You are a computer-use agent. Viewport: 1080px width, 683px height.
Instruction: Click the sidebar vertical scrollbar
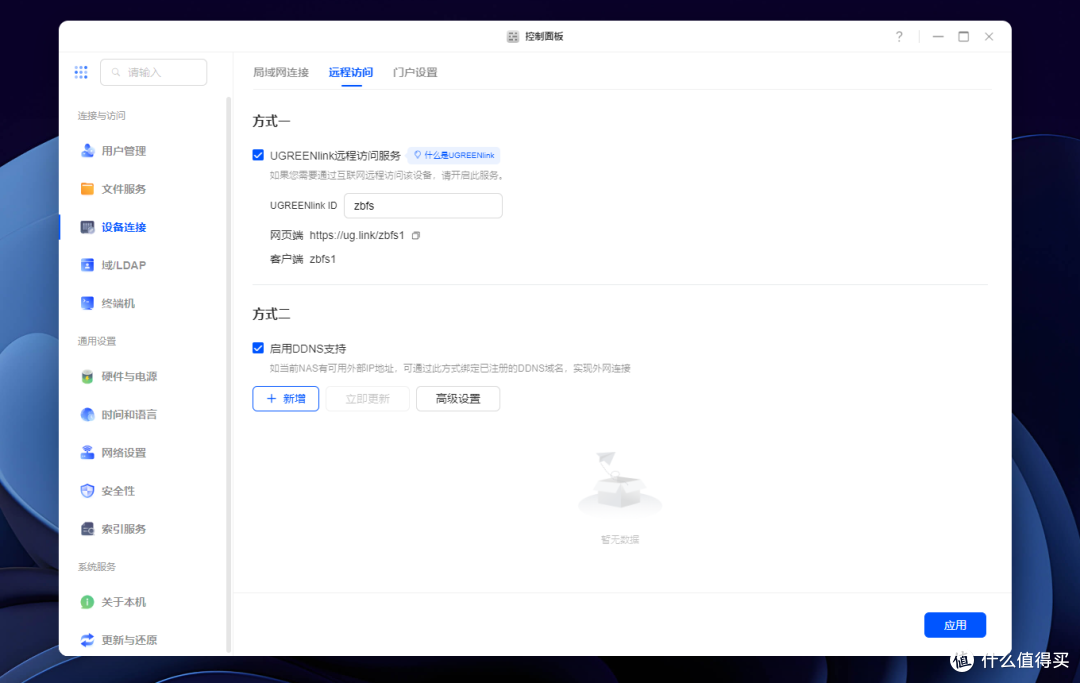point(229,375)
